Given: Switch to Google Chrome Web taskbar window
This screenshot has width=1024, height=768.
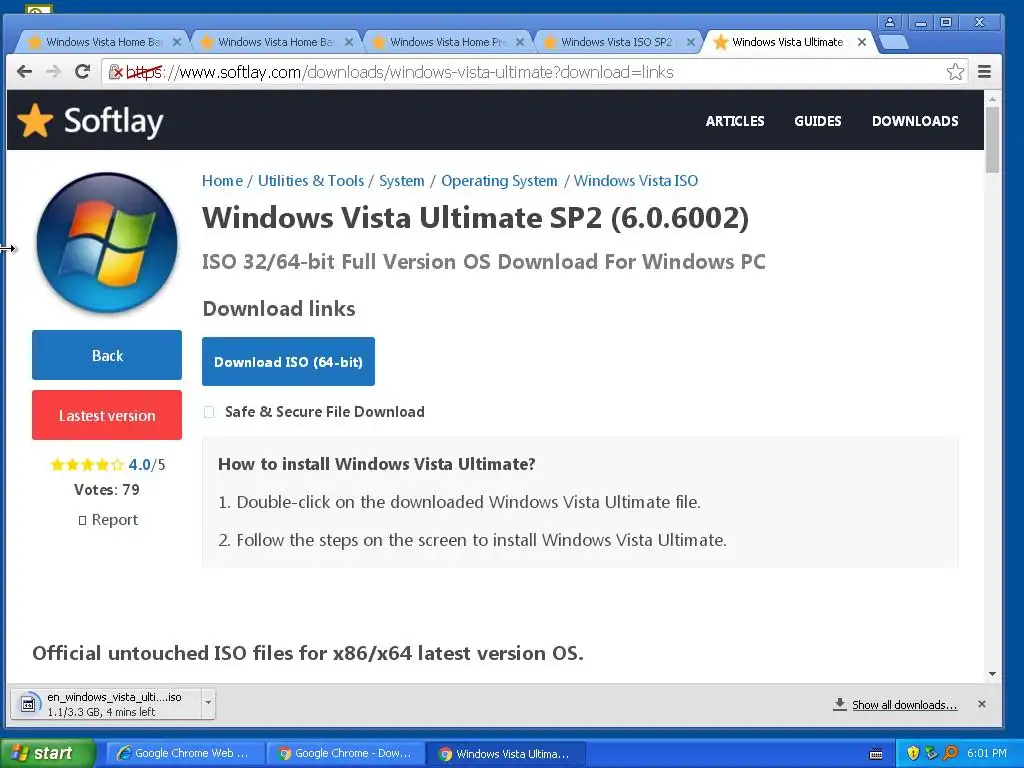Looking at the screenshot, I should click(x=184, y=754).
